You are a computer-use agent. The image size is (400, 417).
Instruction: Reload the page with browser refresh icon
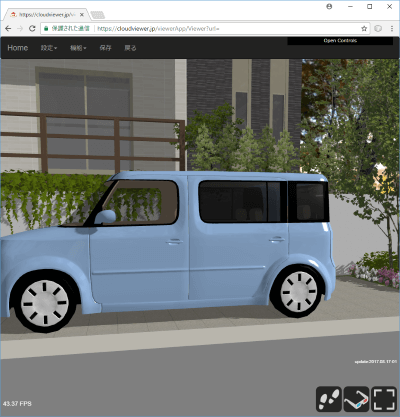(x=32, y=29)
